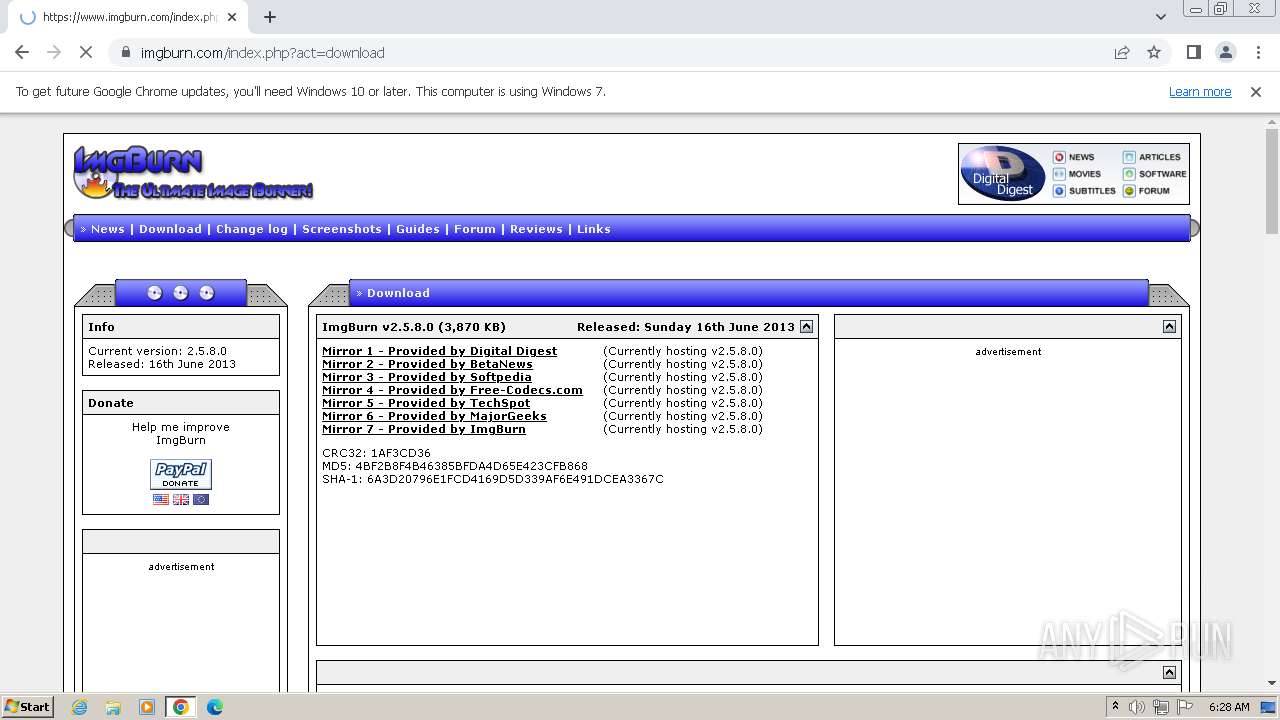This screenshot has height=720, width=1280.
Task: Open Guides in site menu
Action: click(418, 229)
